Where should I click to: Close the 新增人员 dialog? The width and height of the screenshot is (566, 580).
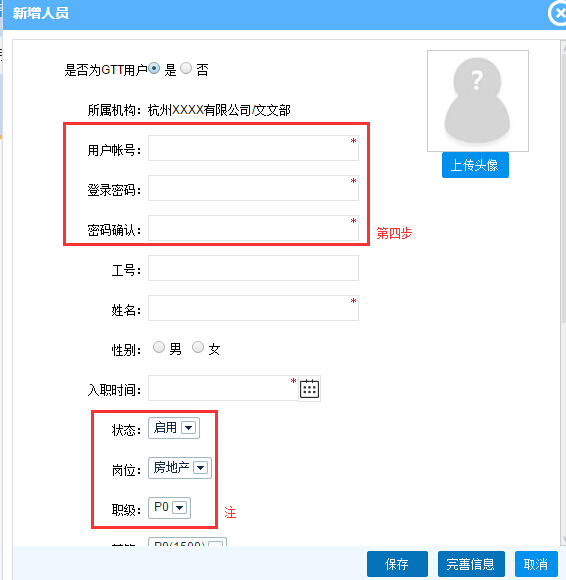click(x=558, y=13)
